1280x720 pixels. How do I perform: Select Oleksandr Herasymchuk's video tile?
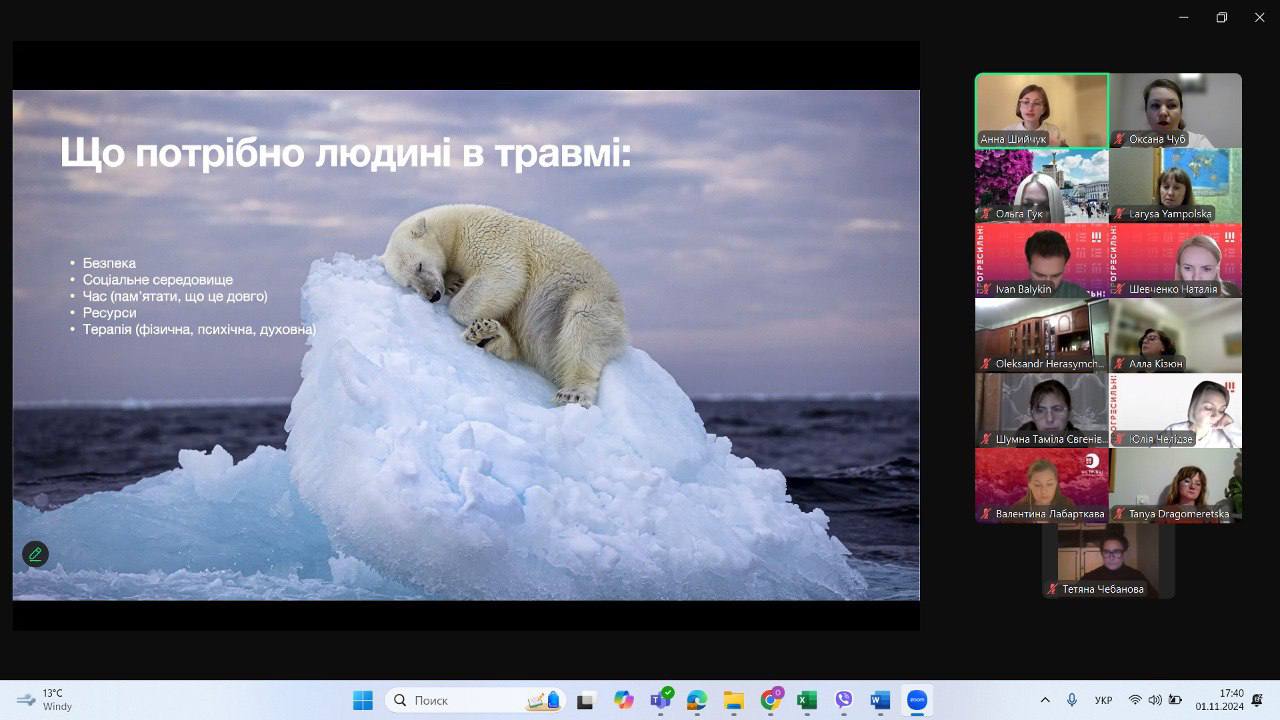point(1042,335)
